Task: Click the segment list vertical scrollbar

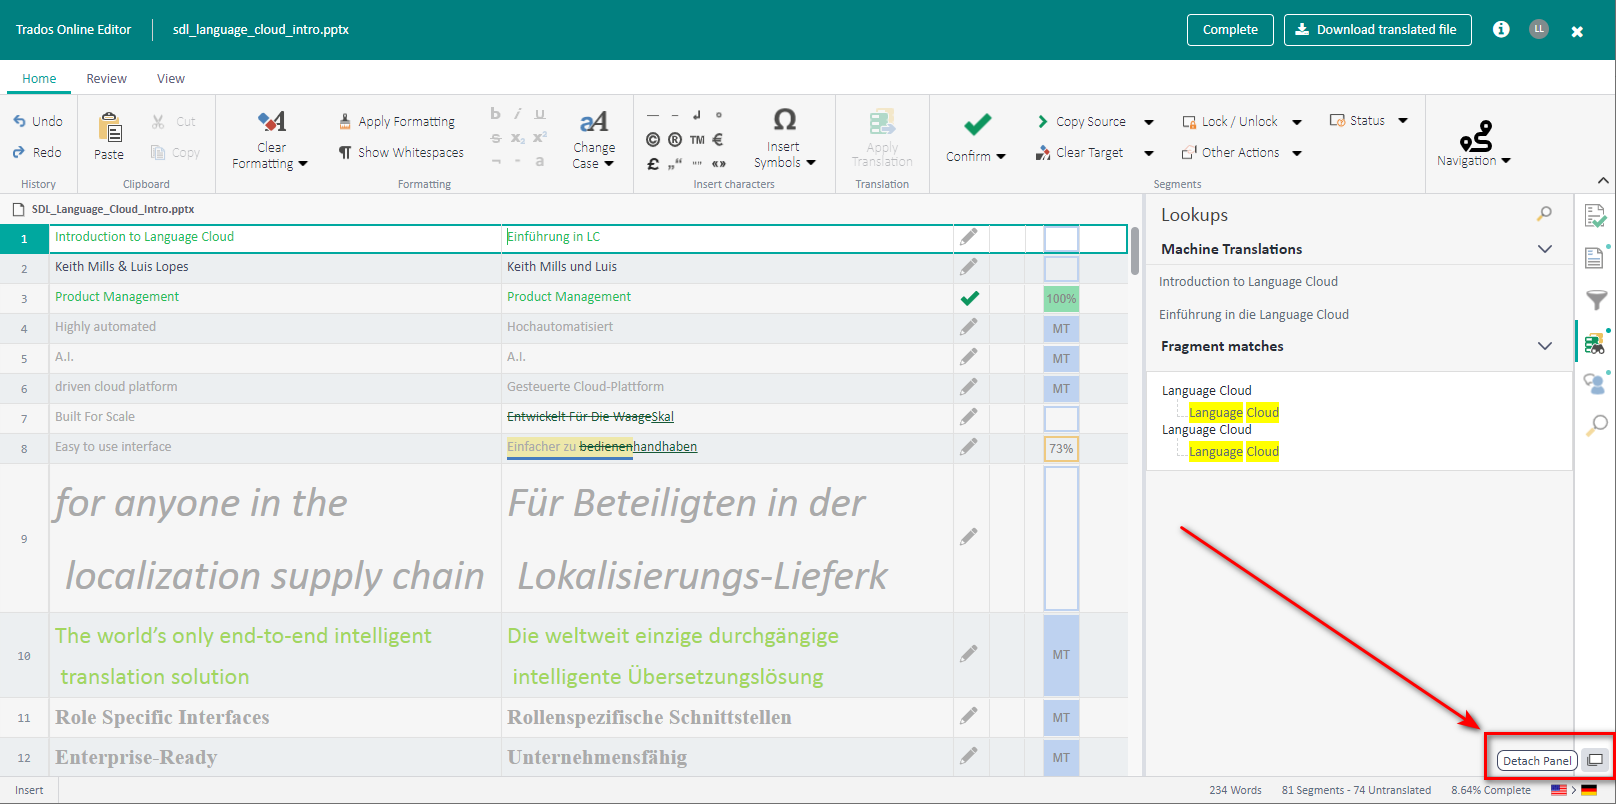Action: pyautogui.click(x=1135, y=250)
